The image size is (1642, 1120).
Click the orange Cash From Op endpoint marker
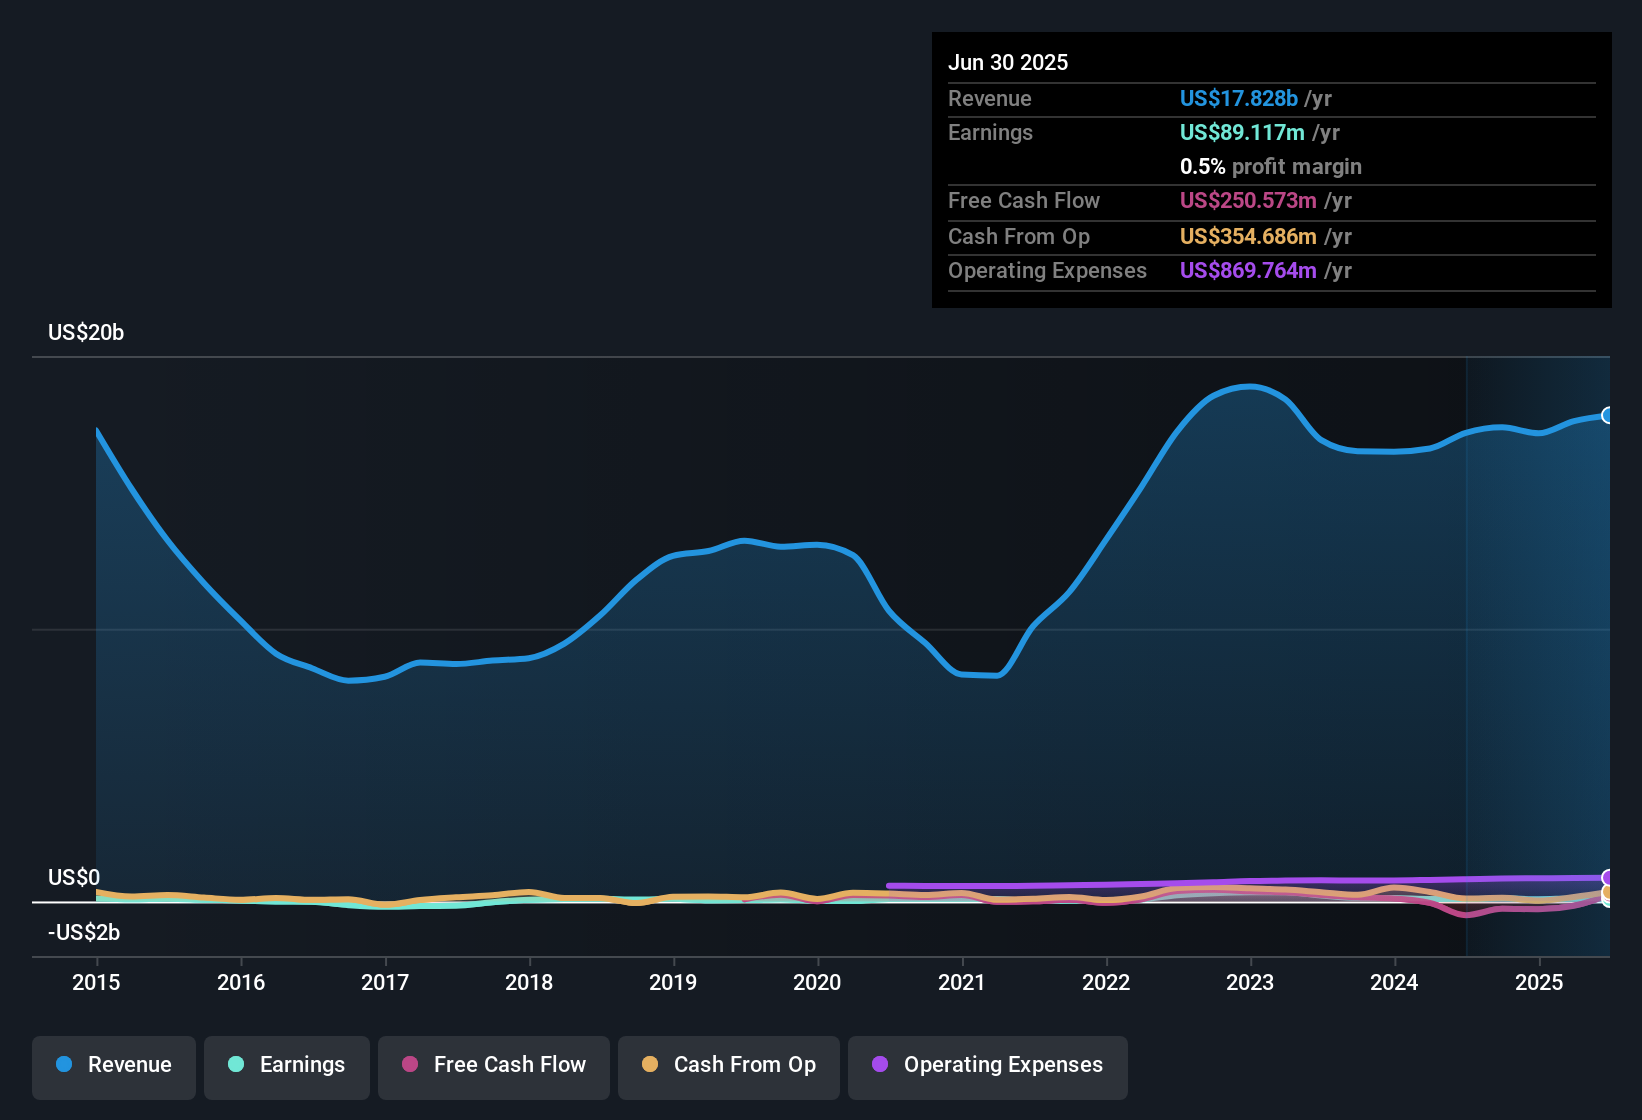coord(1607,891)
